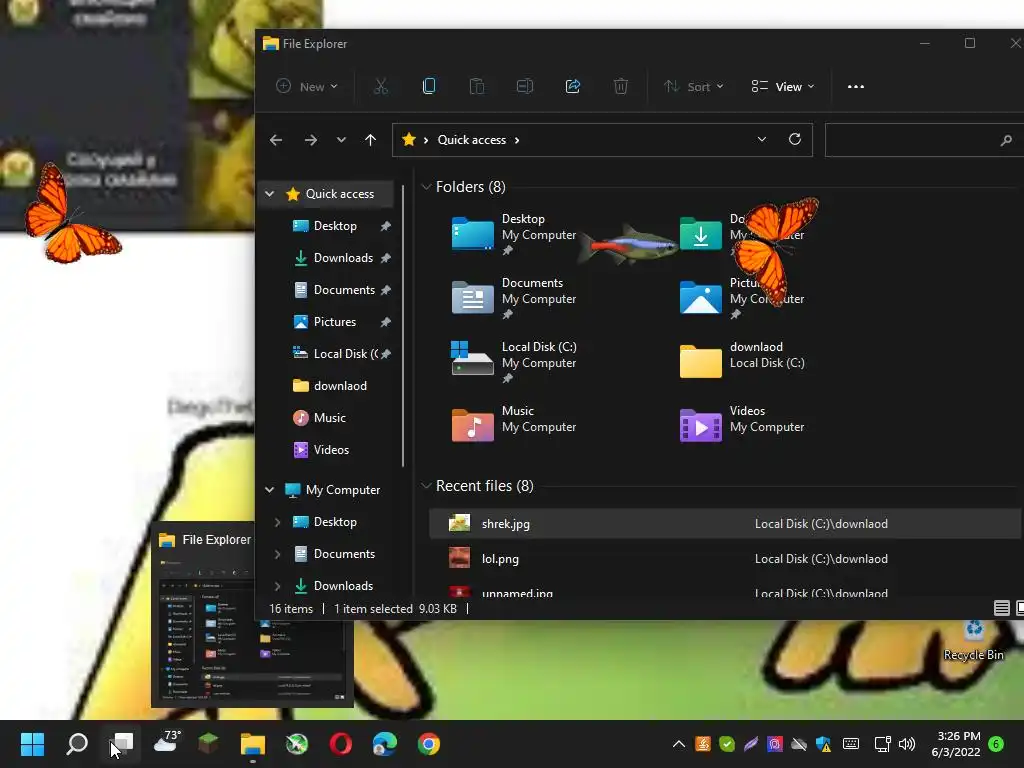1024x768 pixels.
Task: Select shrek.jpg in Recent files
Action: click(x=725, y=524)
